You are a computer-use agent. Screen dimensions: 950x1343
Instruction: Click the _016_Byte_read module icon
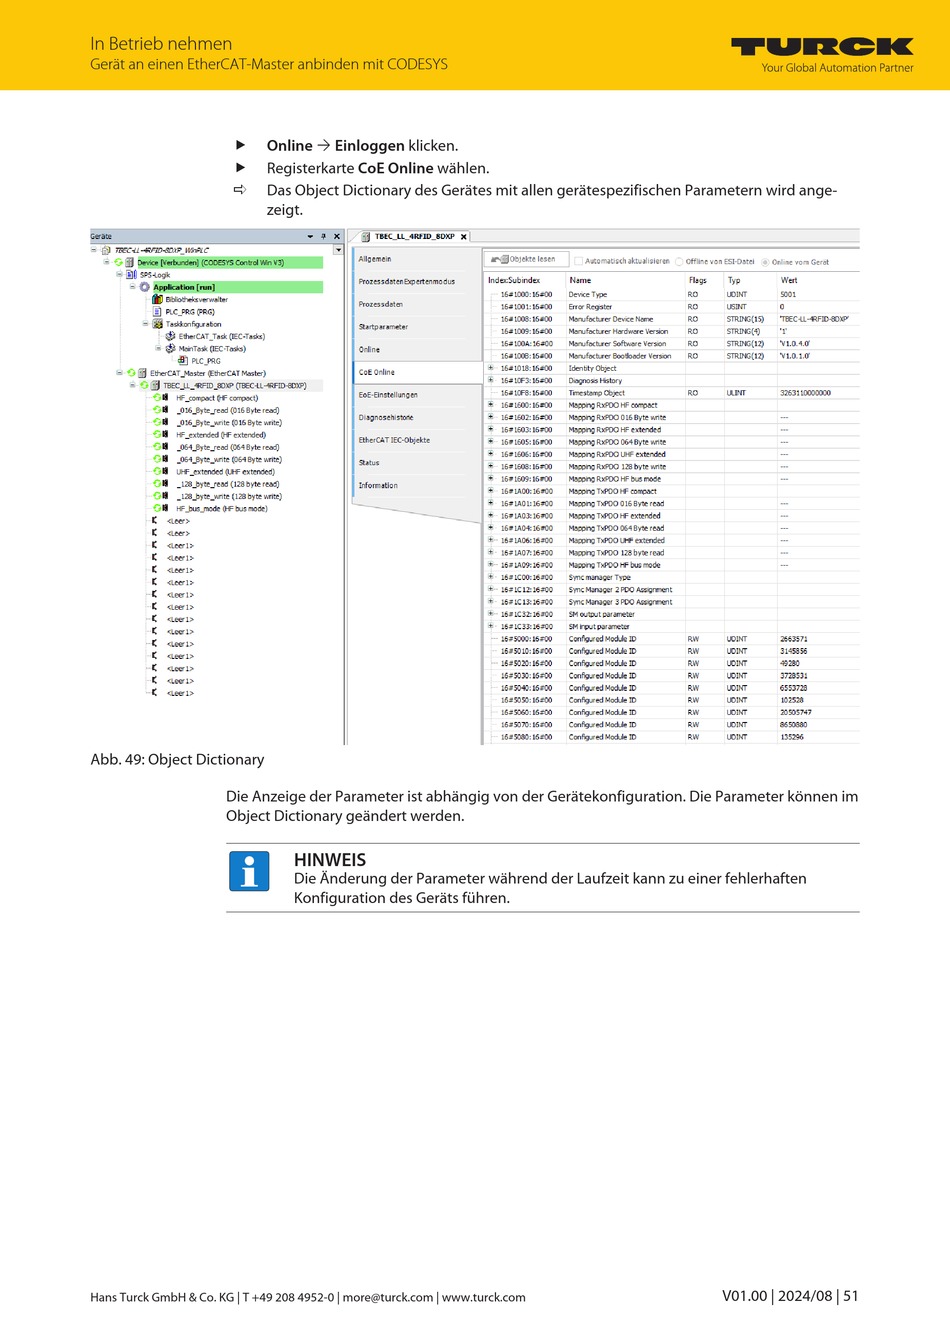165,410
